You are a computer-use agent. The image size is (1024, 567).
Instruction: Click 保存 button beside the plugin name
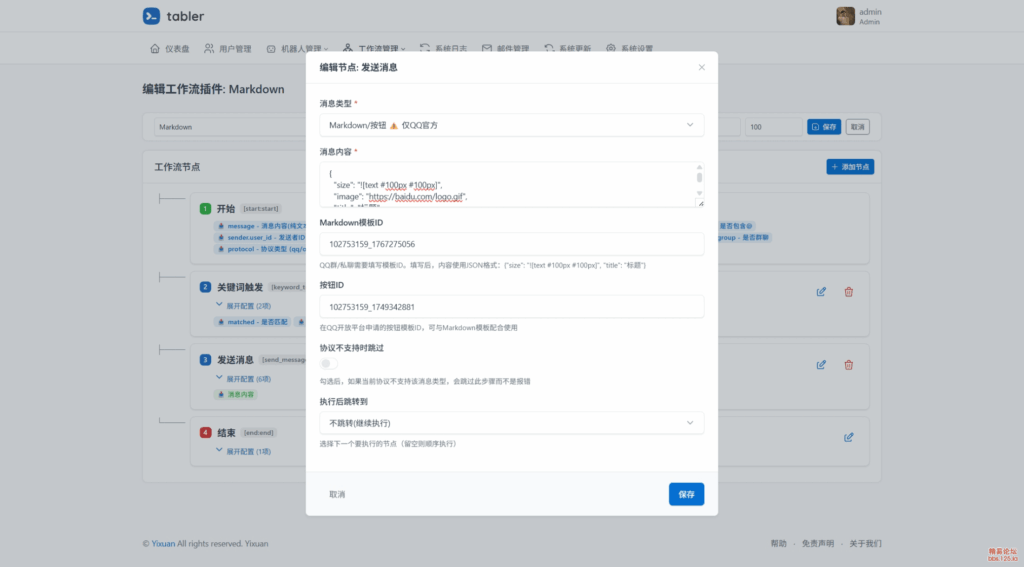pos(824,127)
